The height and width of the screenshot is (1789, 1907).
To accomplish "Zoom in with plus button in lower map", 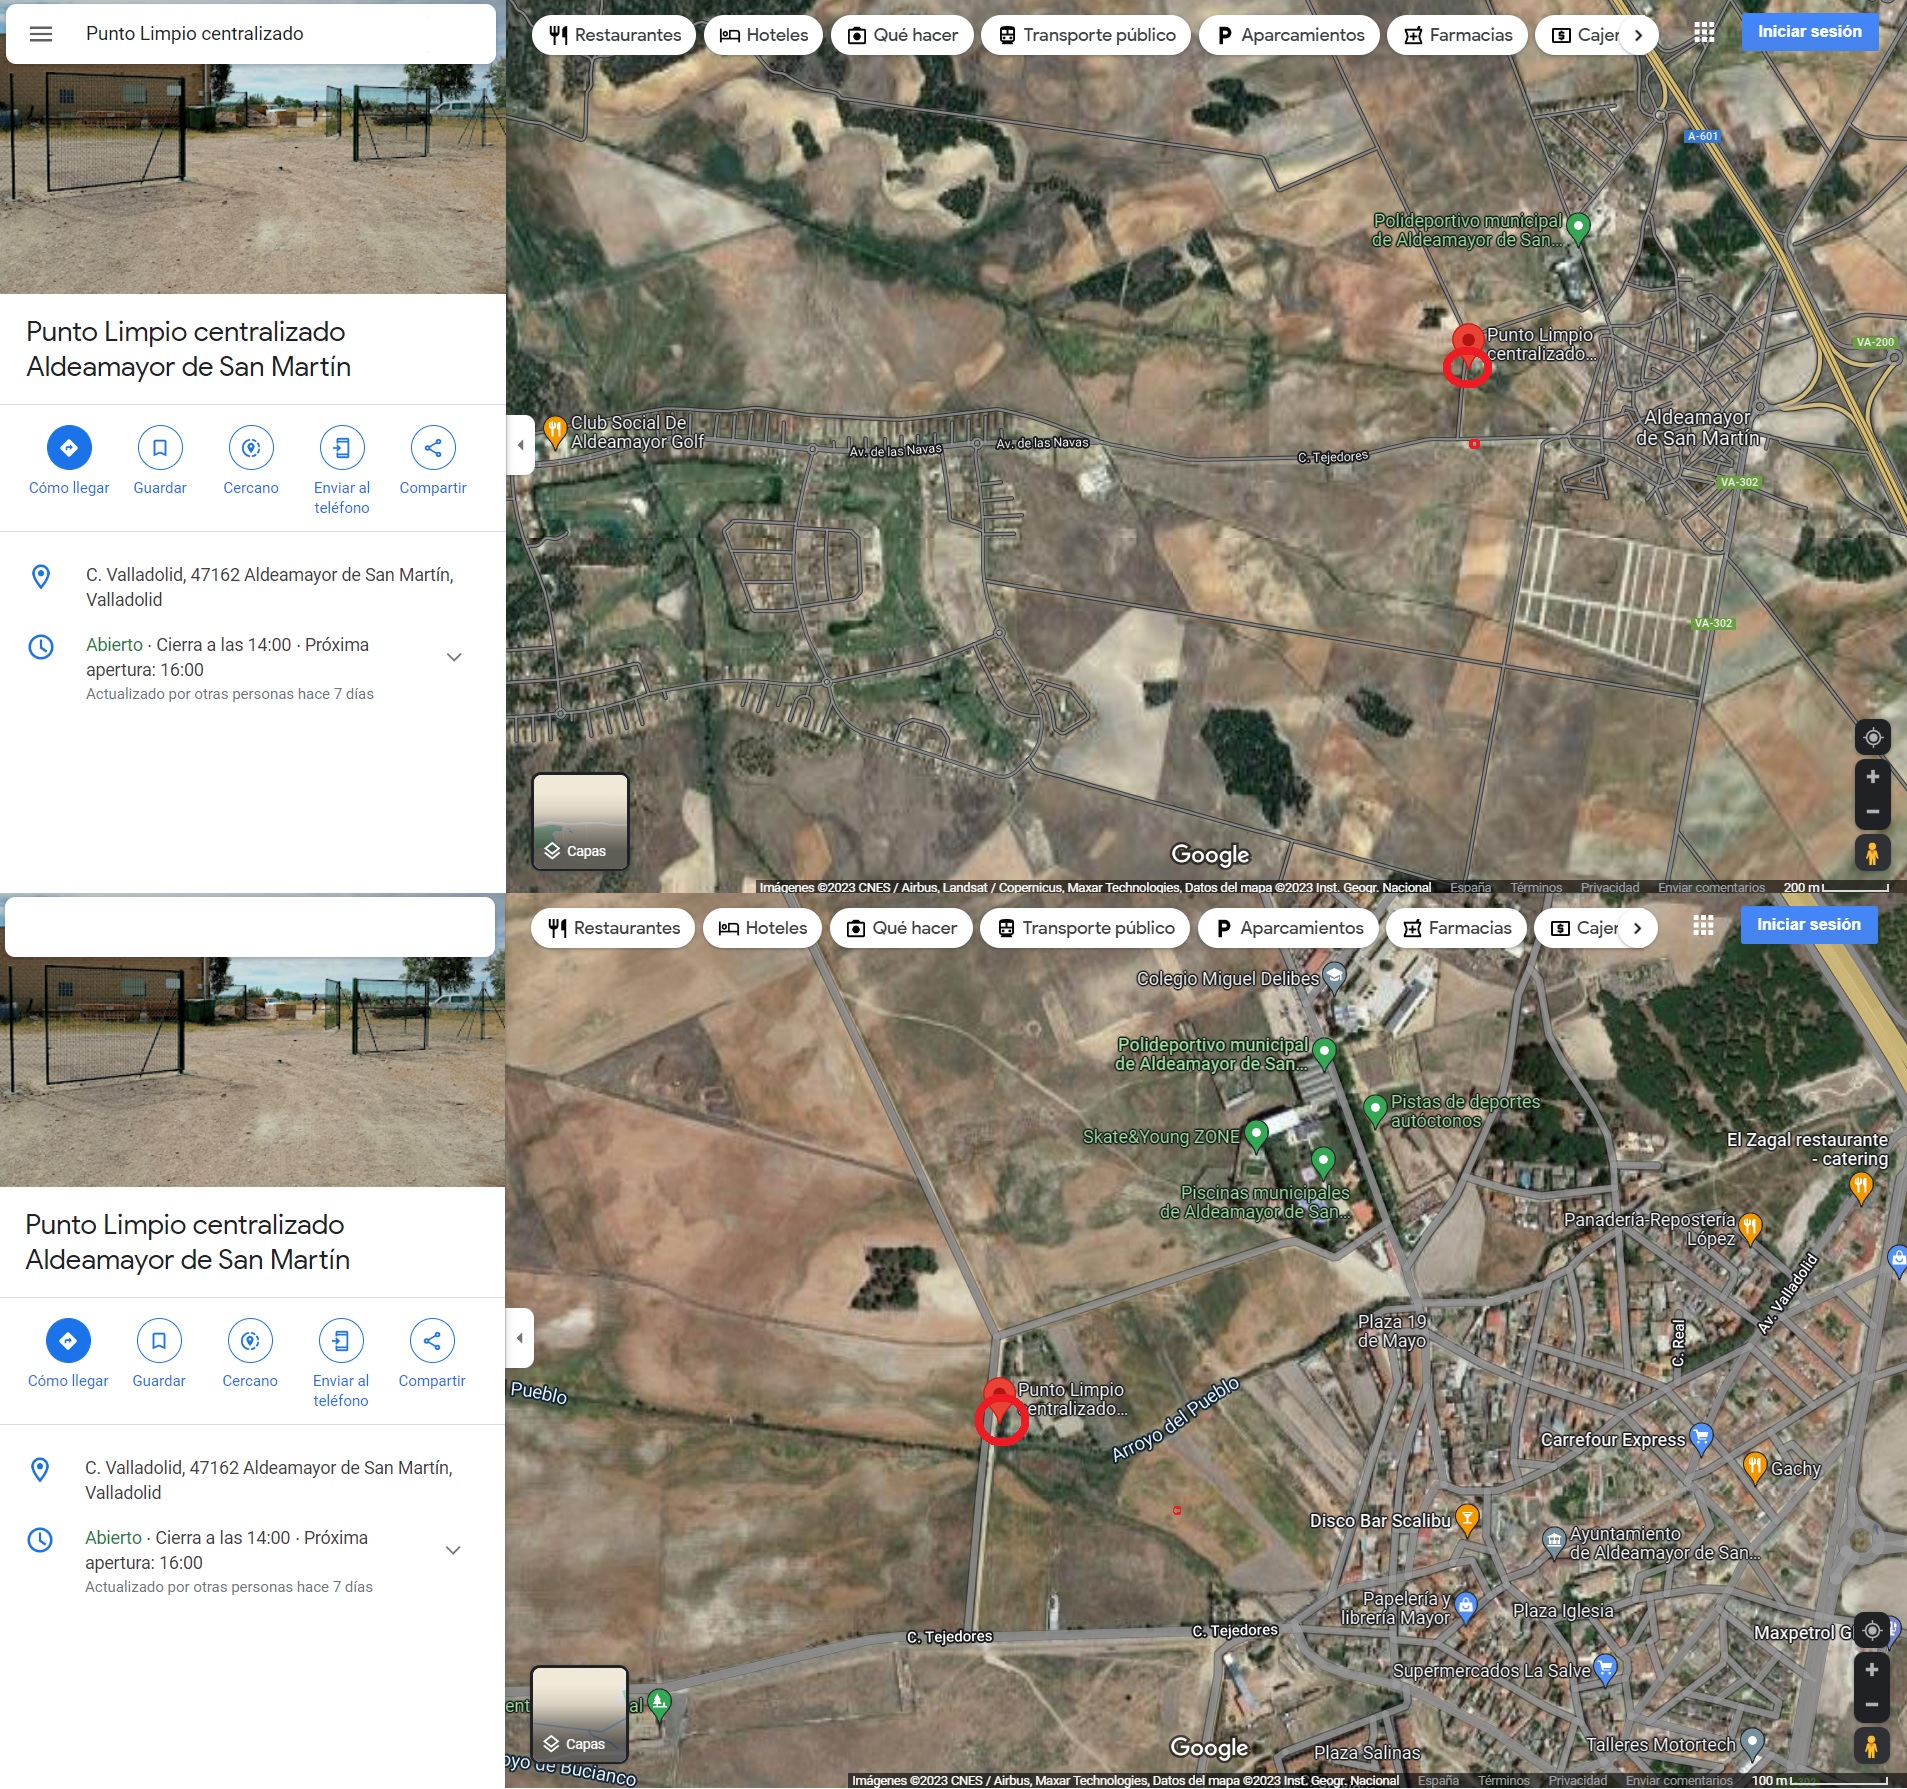I will [1872, 1670].
